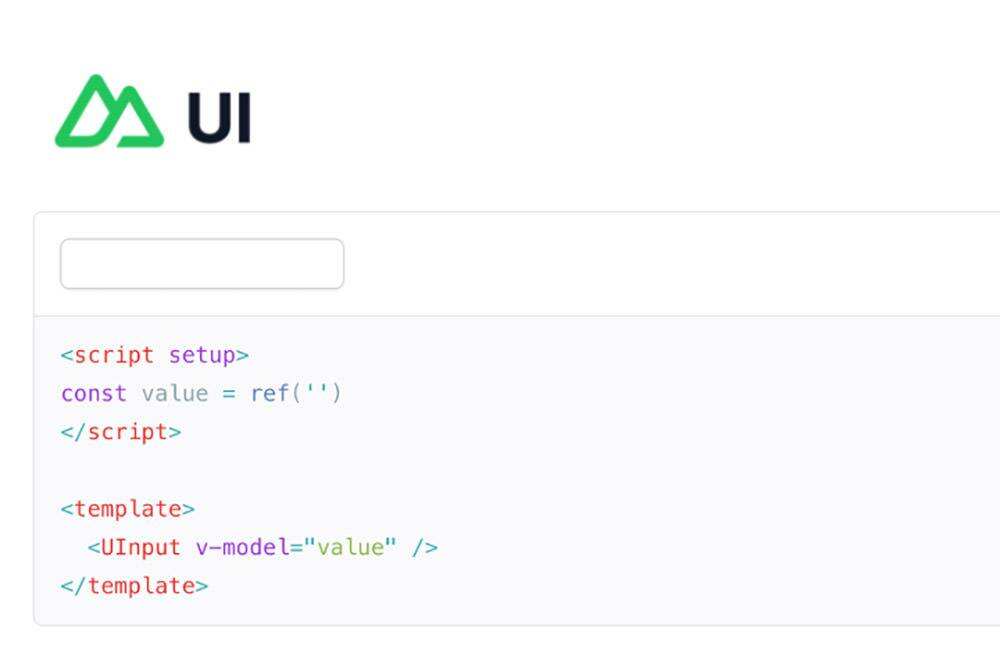The image size is (1000, 667).
Task: Click the "setup" attribute in the script tag
Action: pos(201,355)
